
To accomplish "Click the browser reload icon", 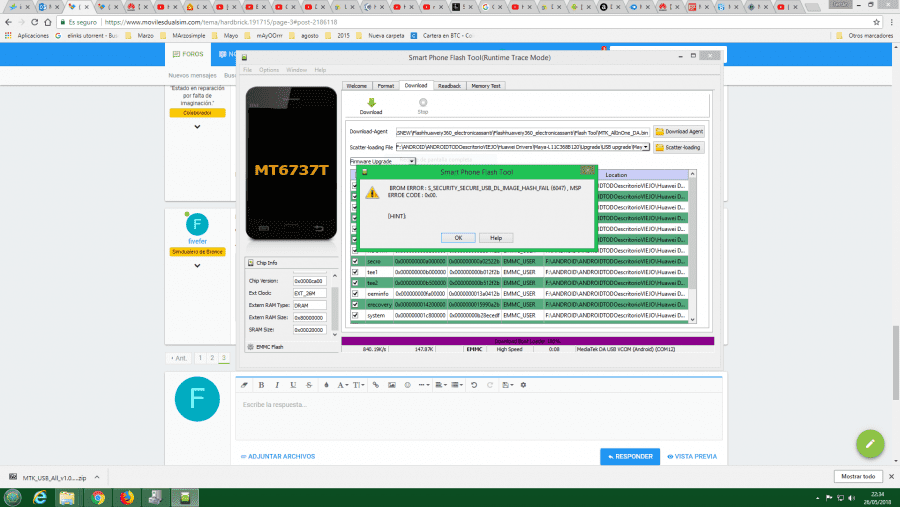I will [34, 22].
